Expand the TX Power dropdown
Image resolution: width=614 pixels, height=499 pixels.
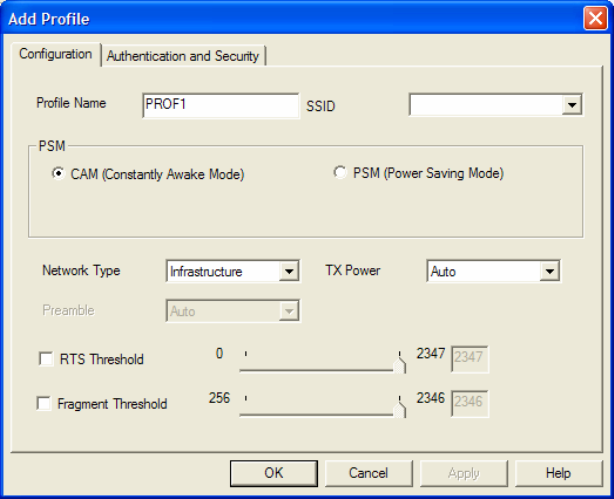(x=548, y=271)
